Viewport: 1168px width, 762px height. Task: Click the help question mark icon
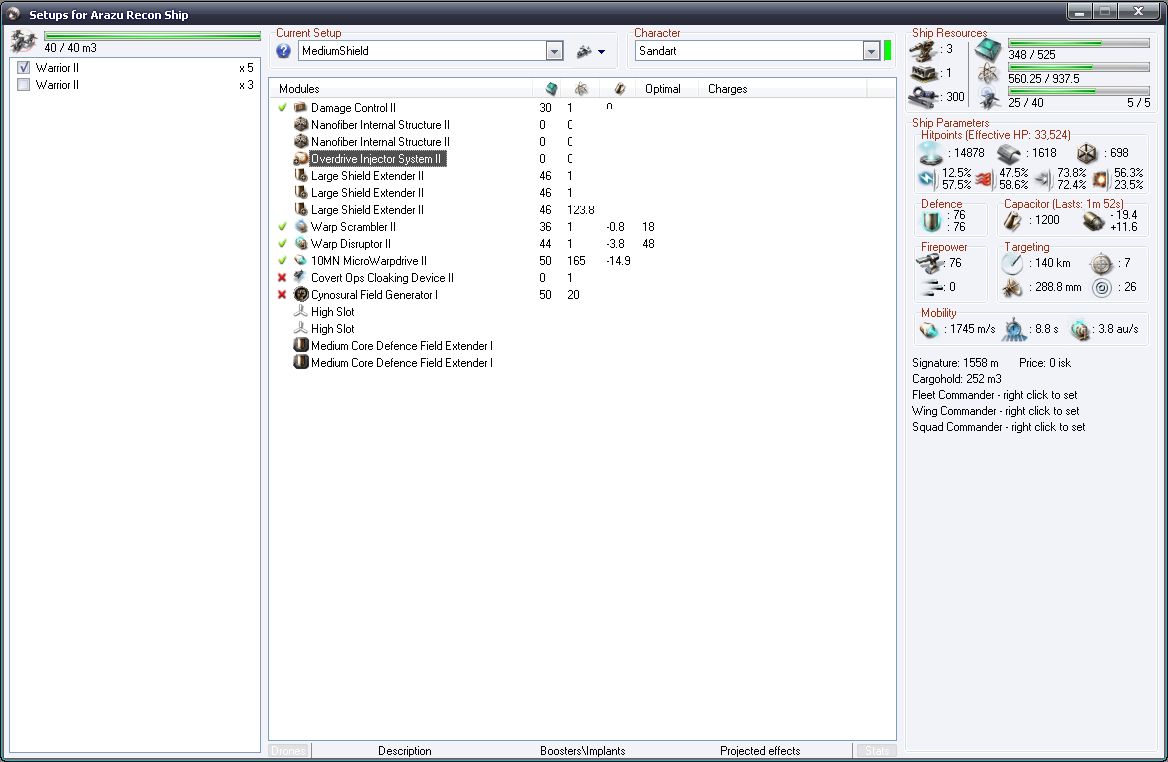tap(283, 51)
